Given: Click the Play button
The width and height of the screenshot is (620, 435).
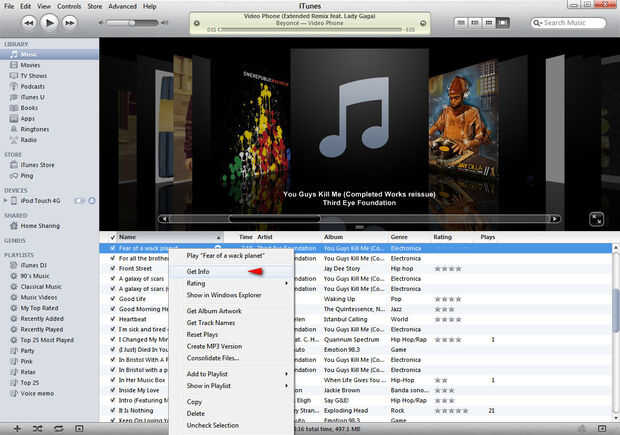Looking at the screenshot, I should click(49, 23).
